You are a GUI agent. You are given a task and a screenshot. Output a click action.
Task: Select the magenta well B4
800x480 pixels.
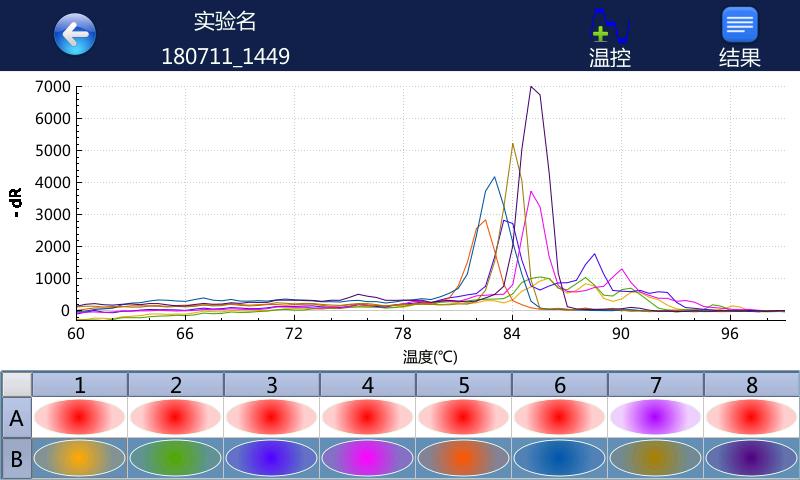tap(367, 458)
